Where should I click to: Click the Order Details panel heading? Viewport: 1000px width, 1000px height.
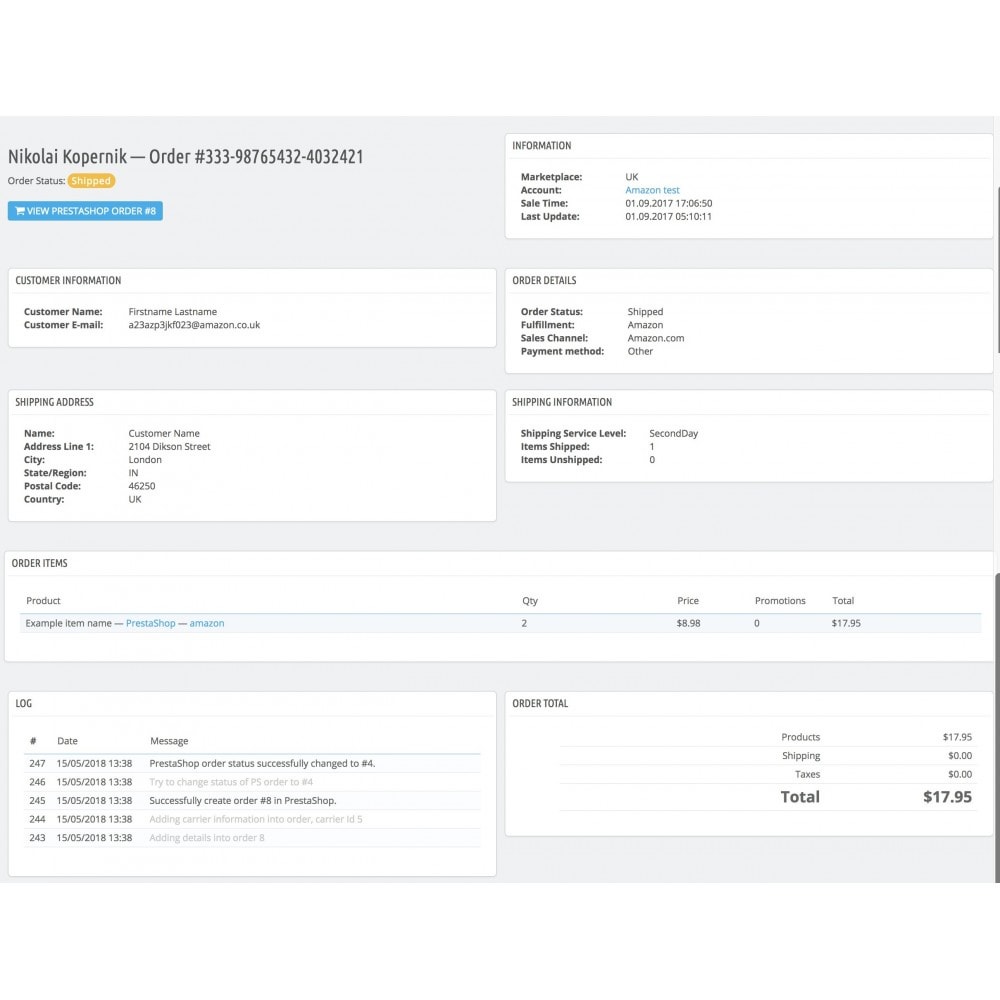[544, 281]
